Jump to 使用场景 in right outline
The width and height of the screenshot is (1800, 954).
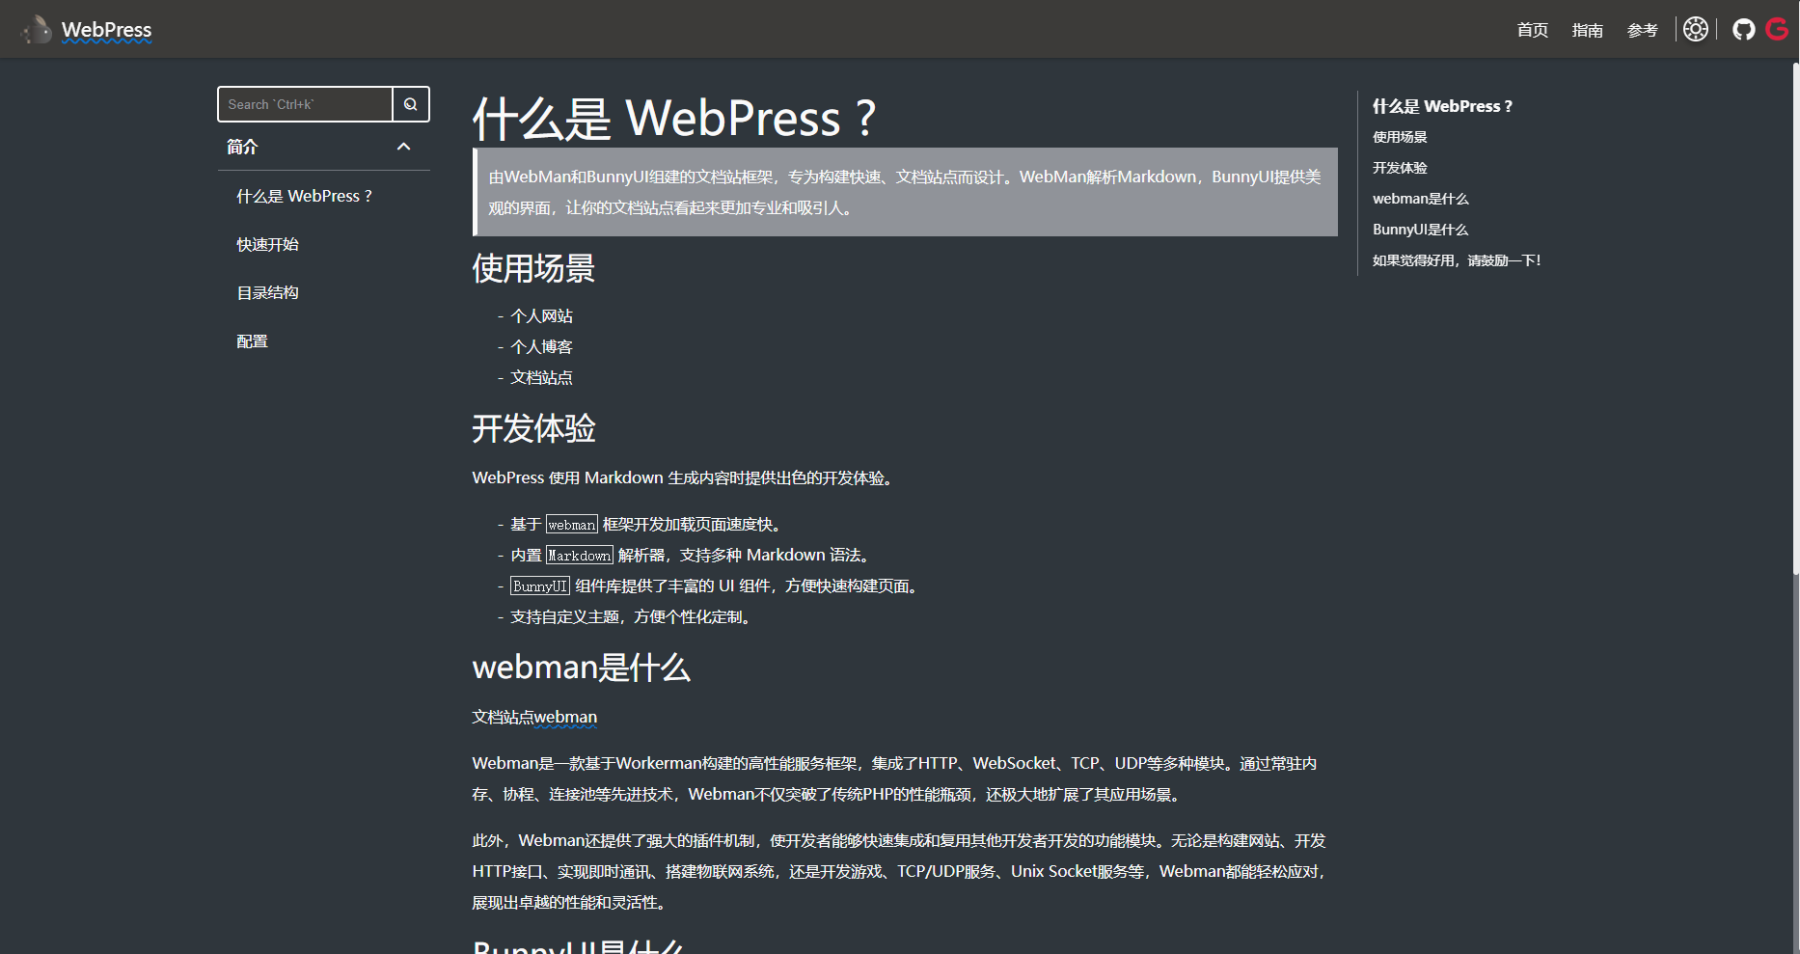coord(1399,137)
